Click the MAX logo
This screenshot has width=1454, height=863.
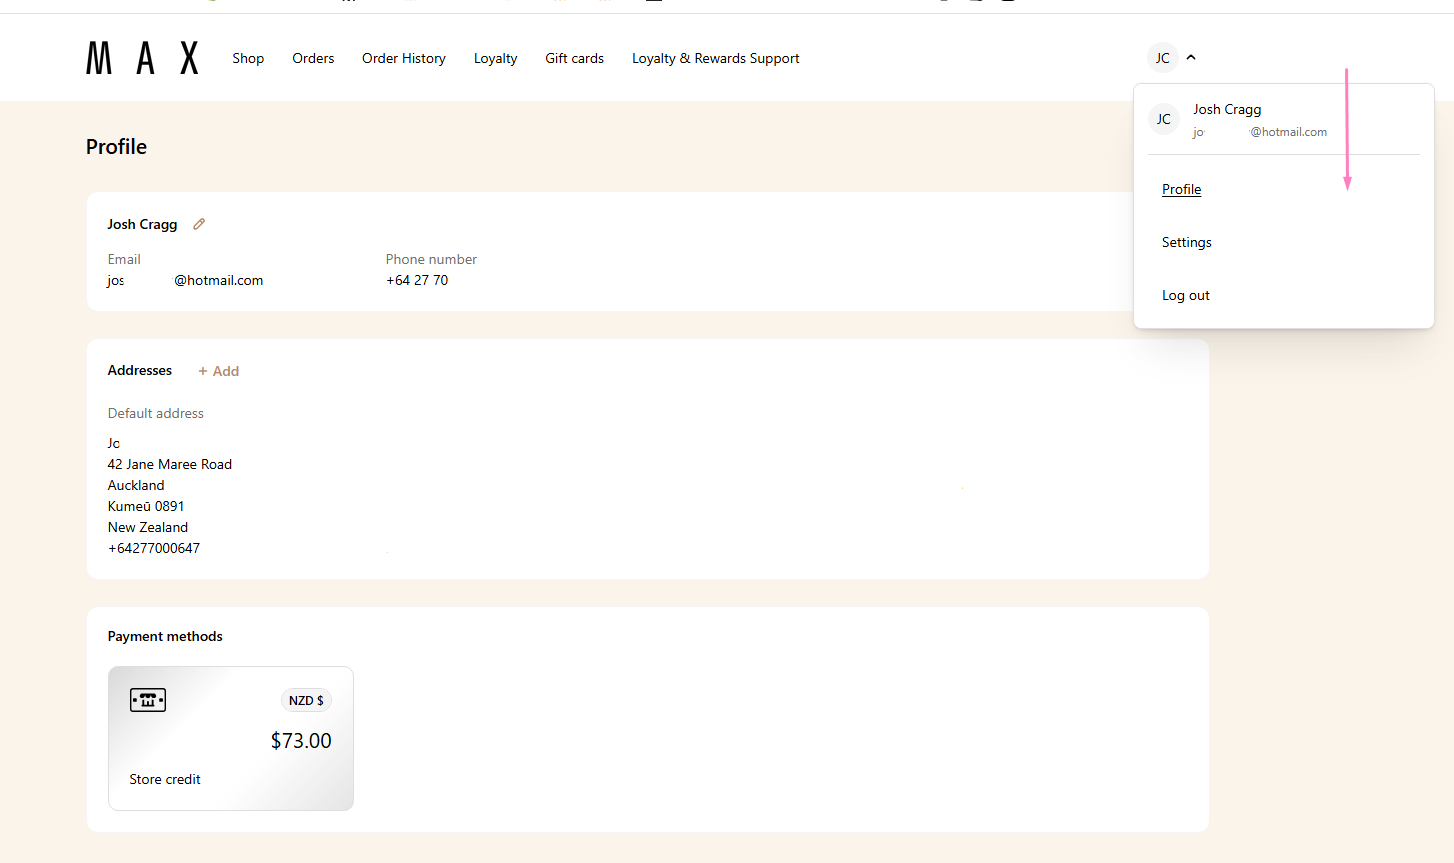pos(142,58)
